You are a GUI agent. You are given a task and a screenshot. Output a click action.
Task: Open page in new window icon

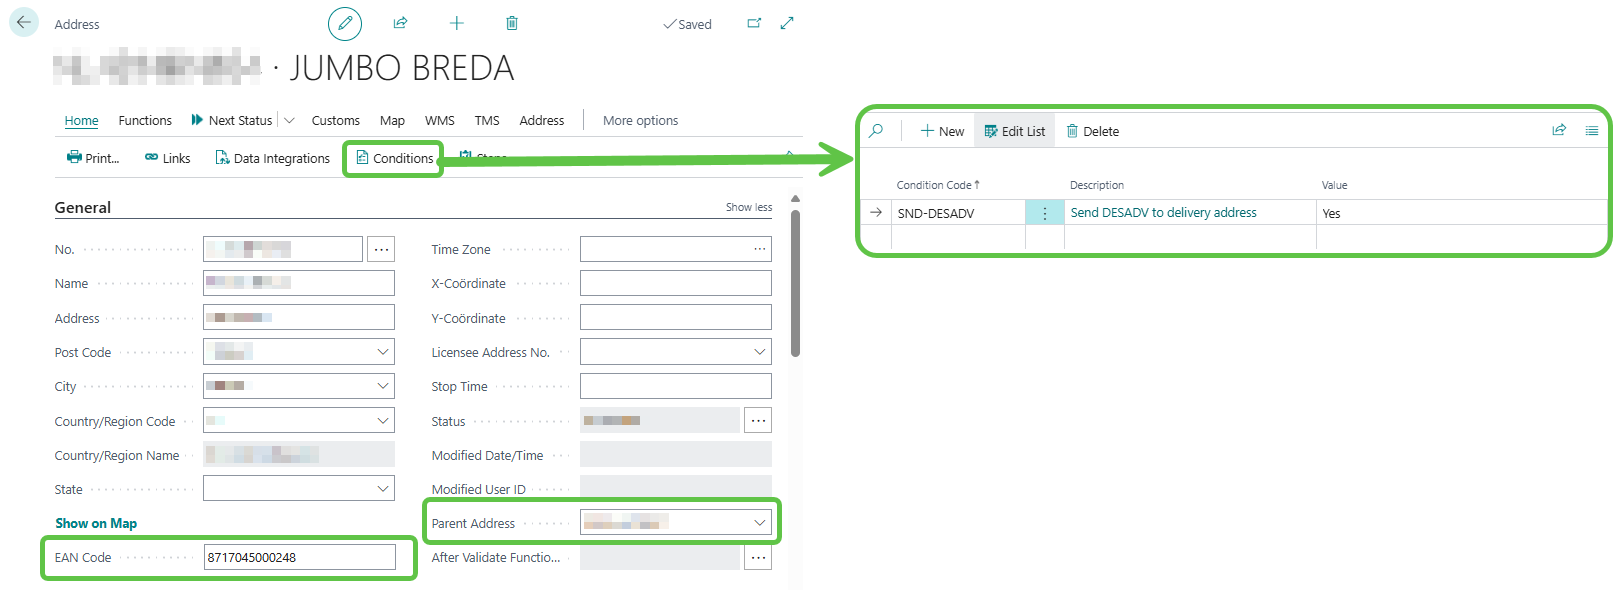754,23
